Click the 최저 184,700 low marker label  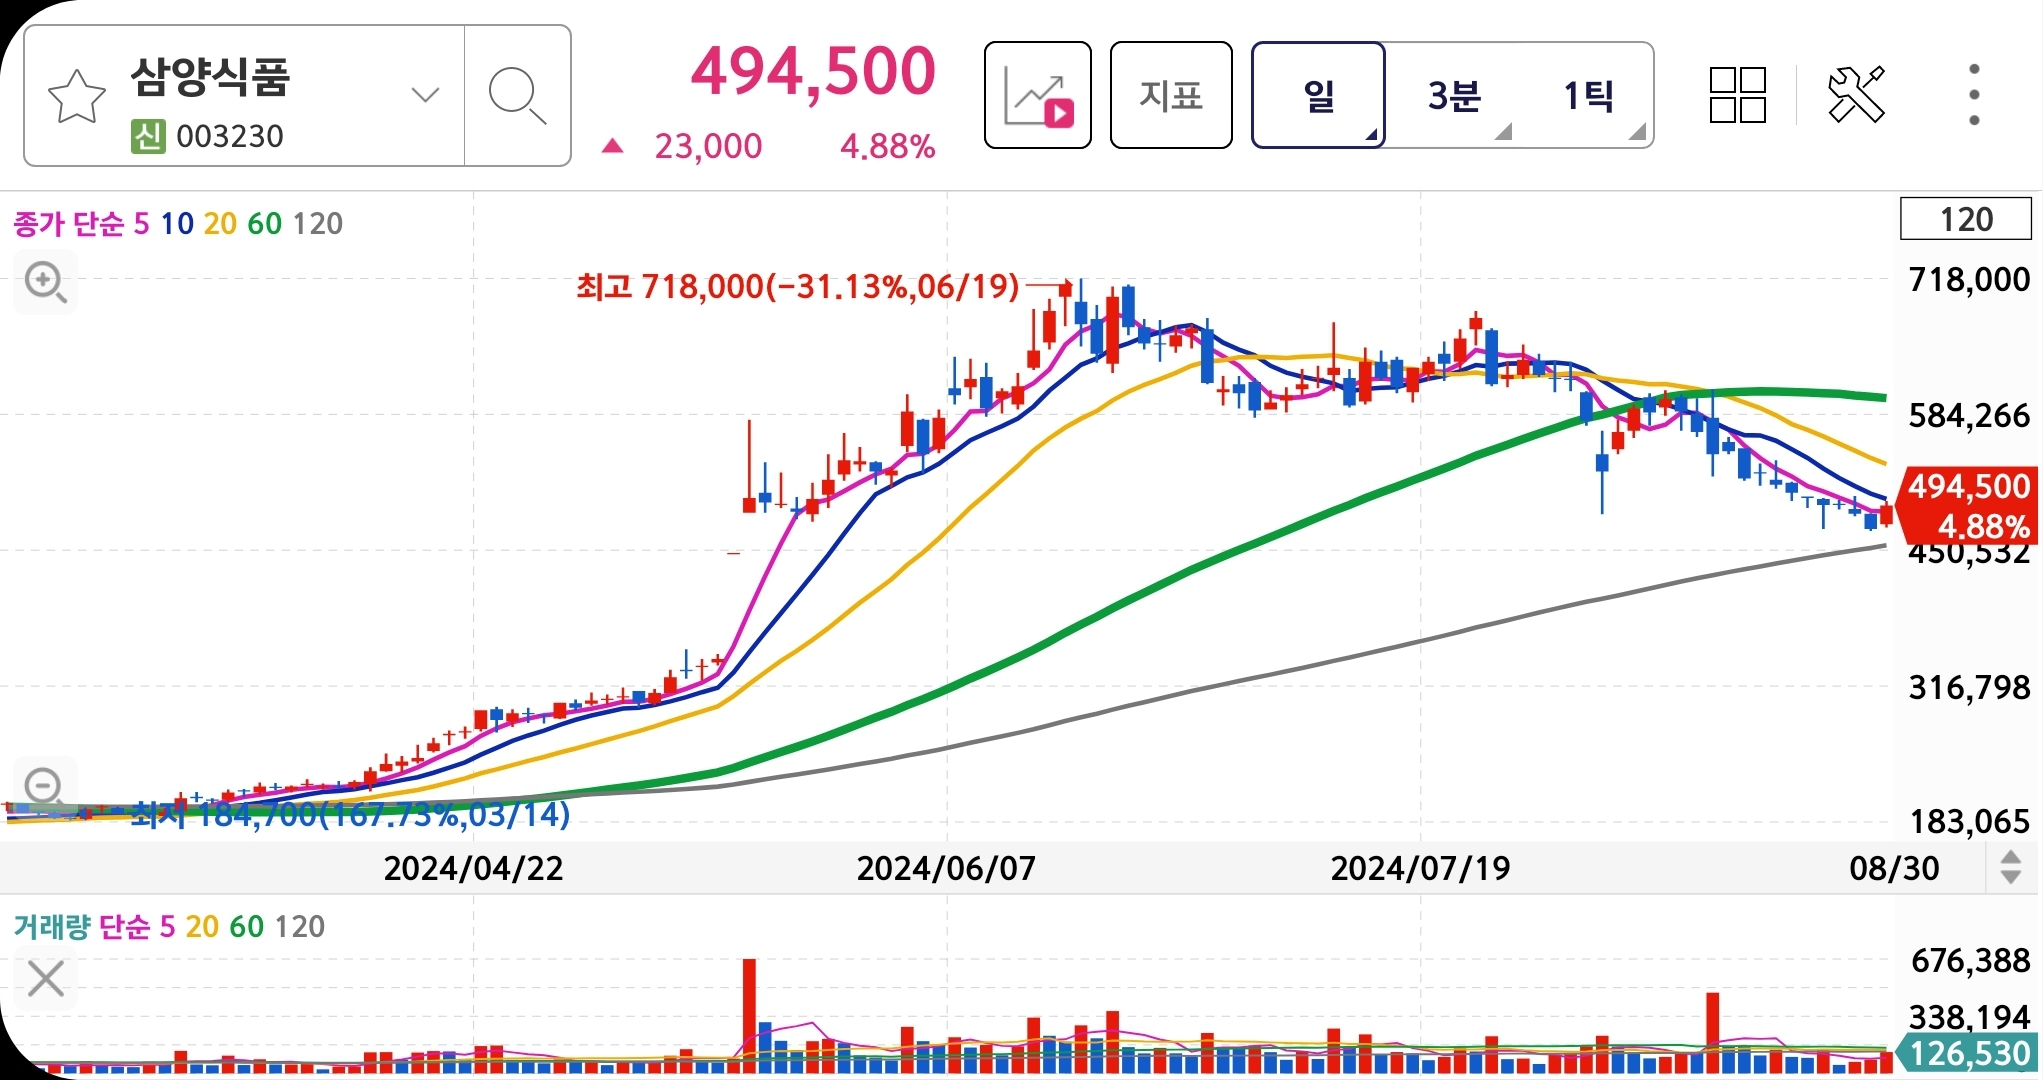pyautogui.click(x=350, y=814)
